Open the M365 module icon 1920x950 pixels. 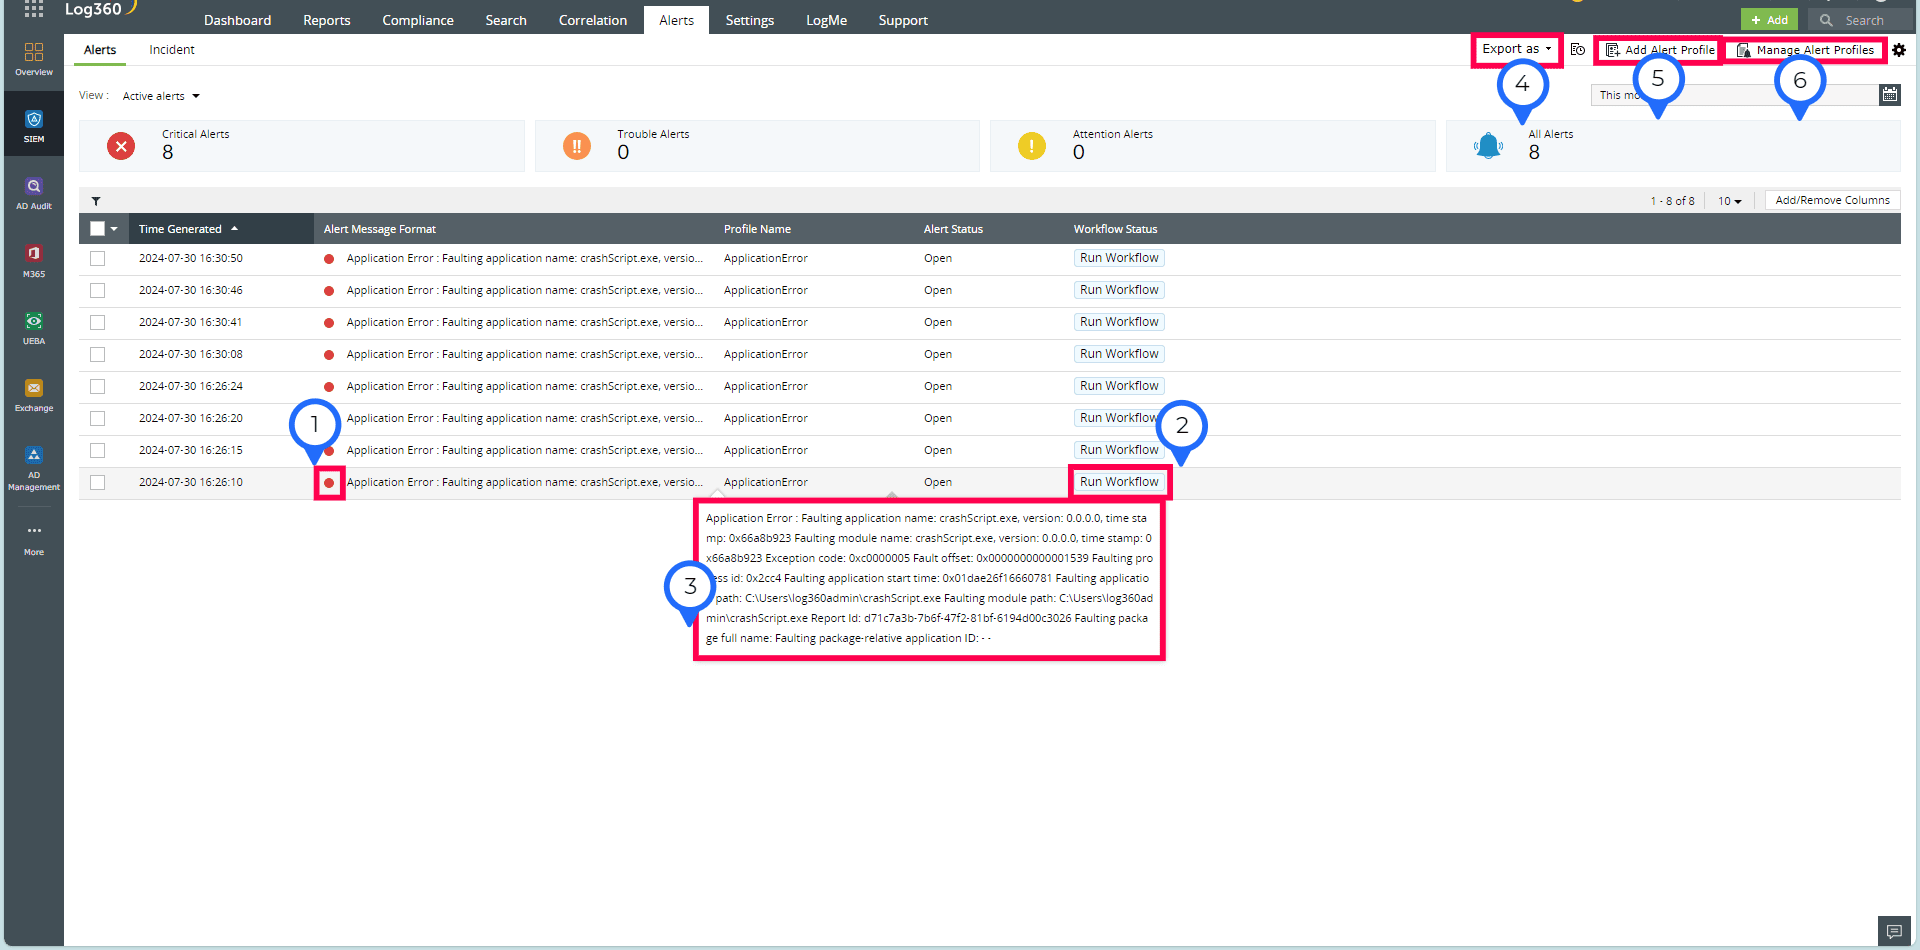33,258
